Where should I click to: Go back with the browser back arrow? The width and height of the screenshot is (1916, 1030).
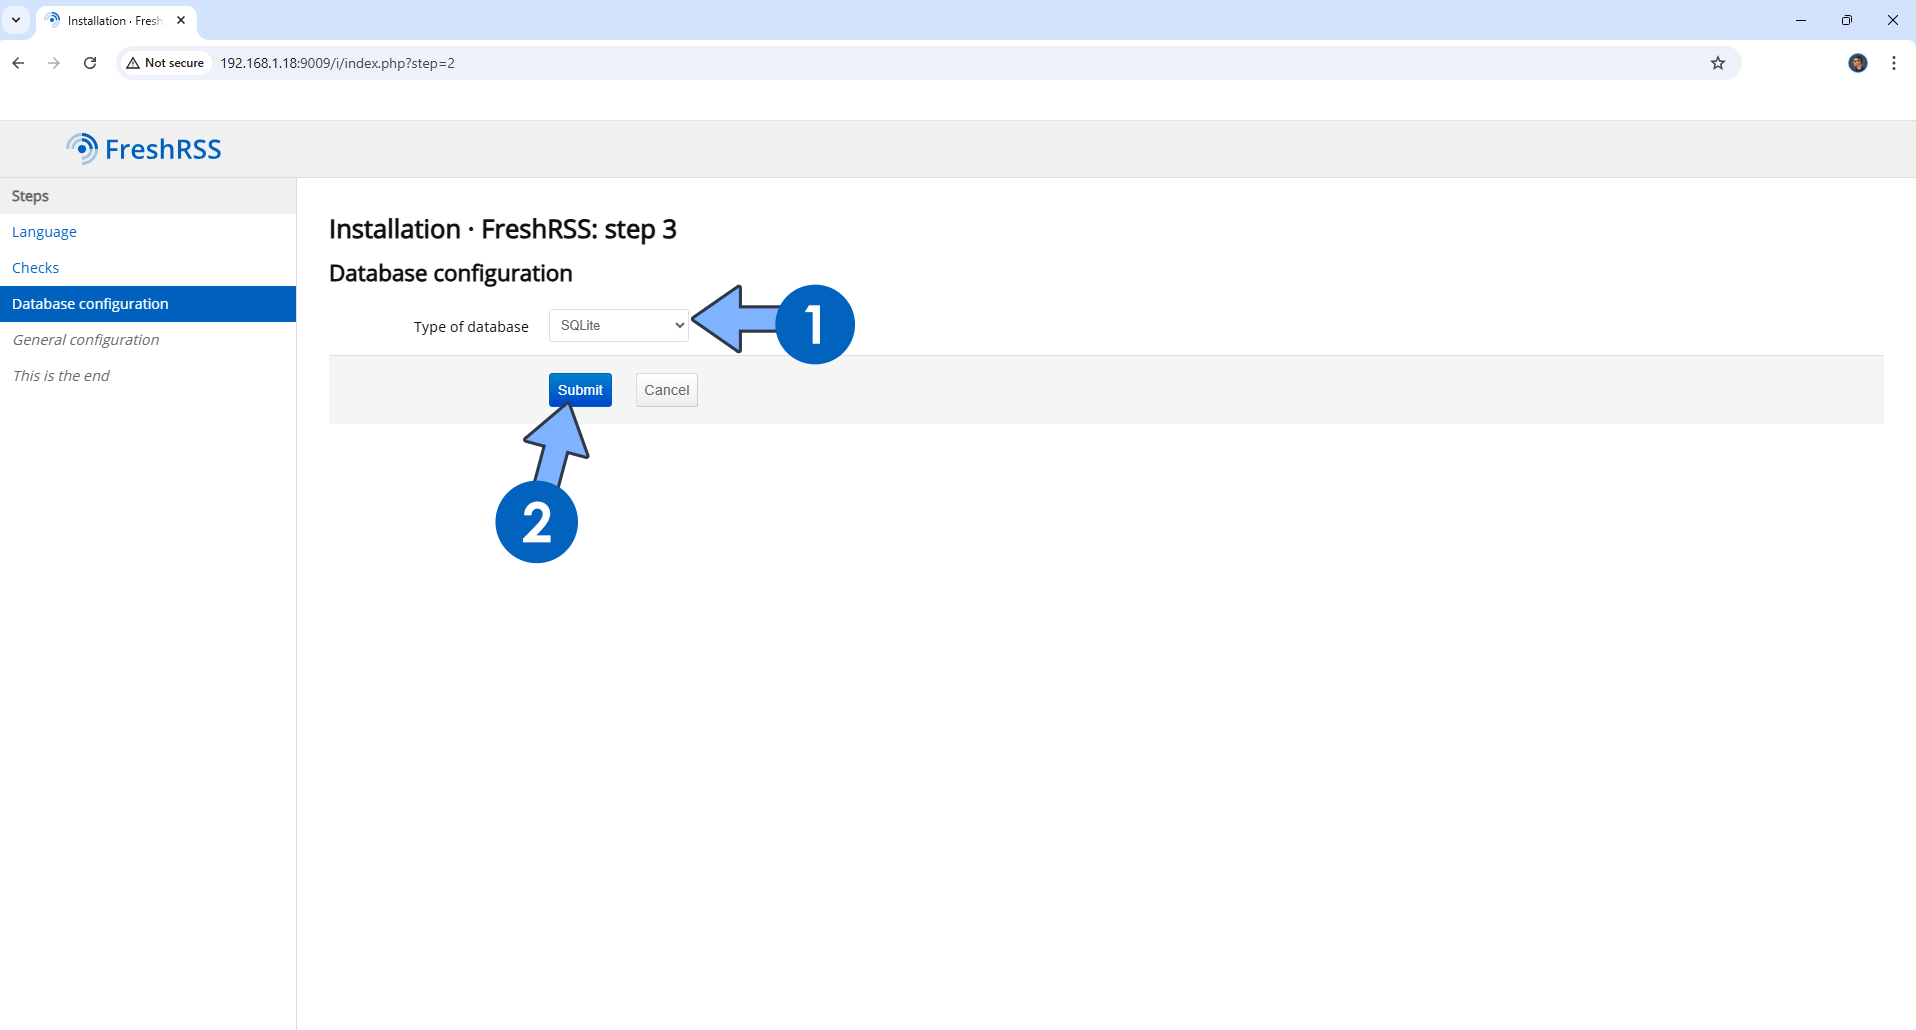[18, 63]
